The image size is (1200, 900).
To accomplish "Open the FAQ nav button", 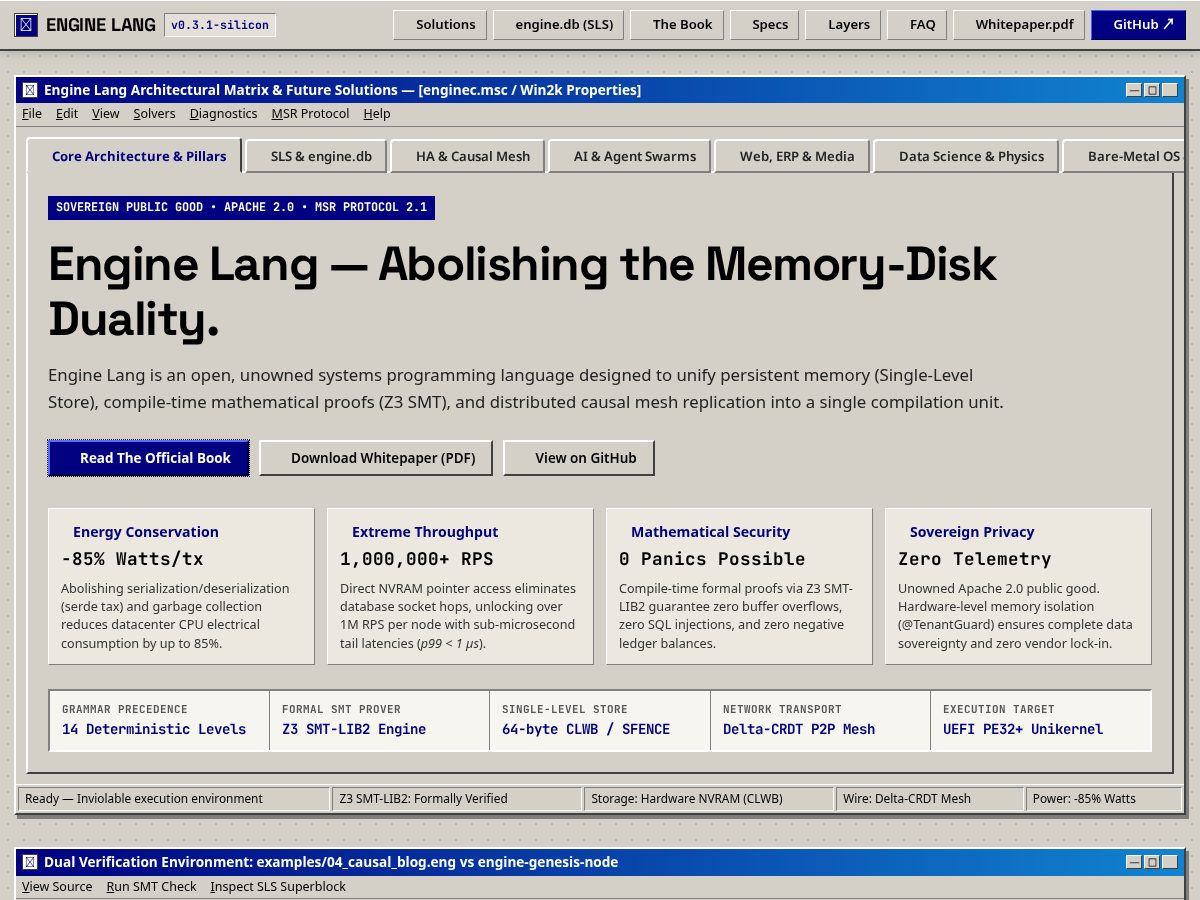I will tap(917, 24).
